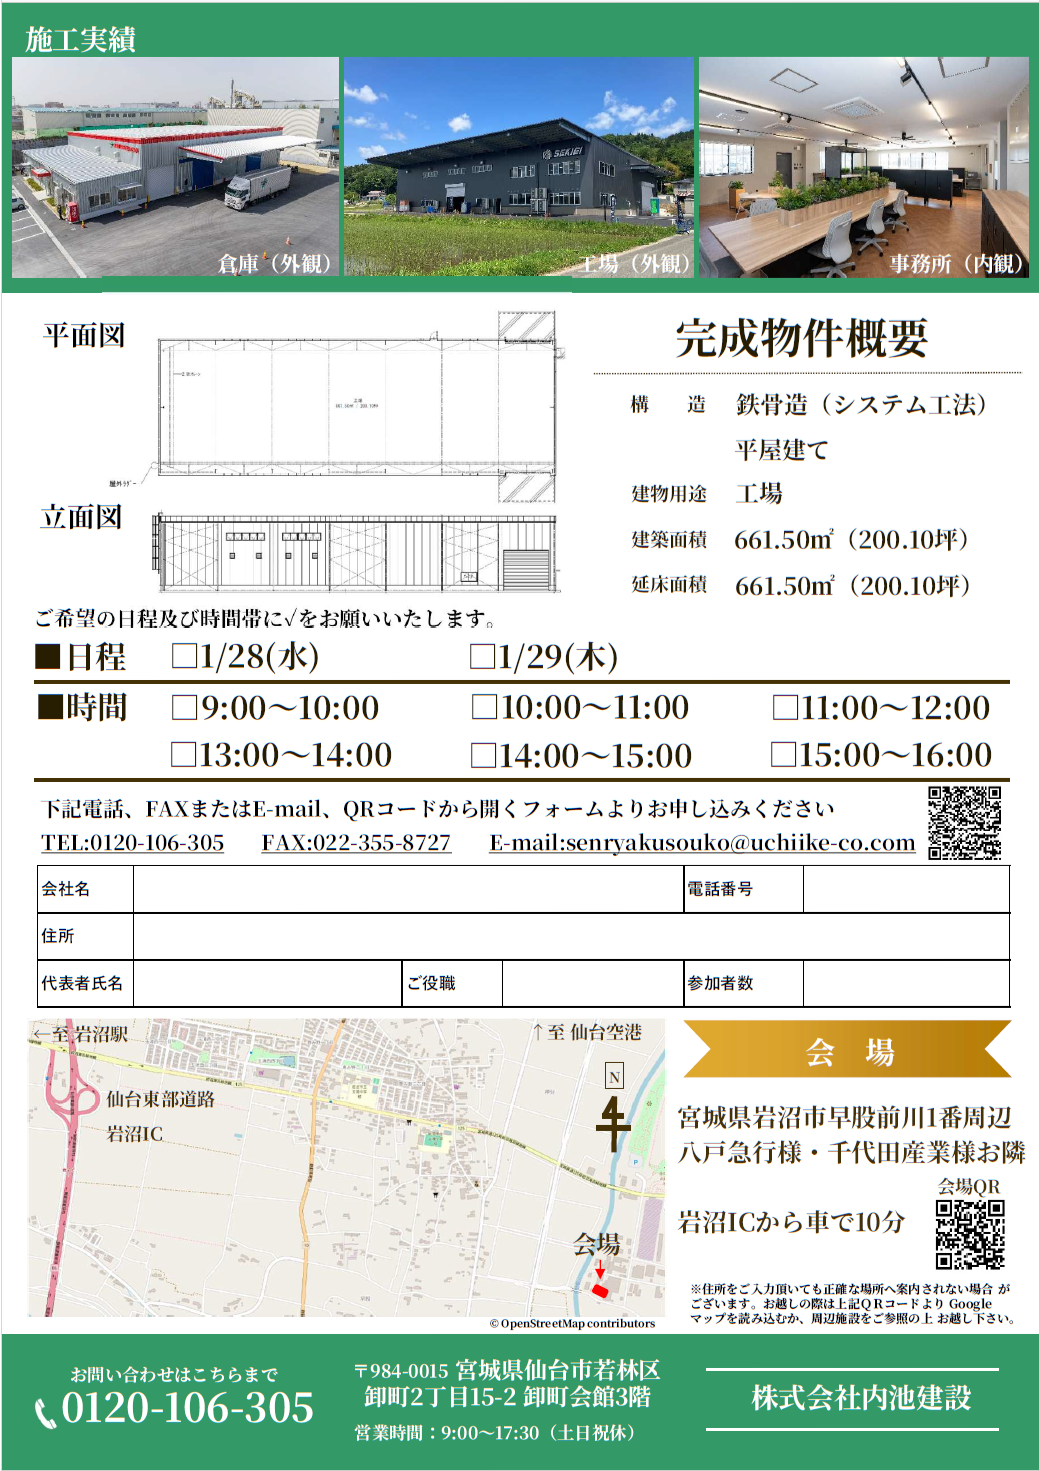
Task: Click the FAX:022-355-8727 link
Action: (356, 843)
